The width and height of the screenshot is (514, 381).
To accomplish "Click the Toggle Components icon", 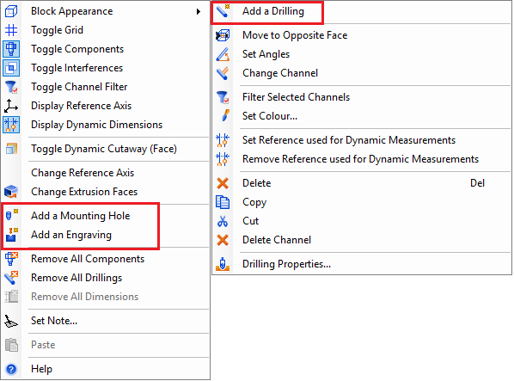I will click(x=11, y=49).
